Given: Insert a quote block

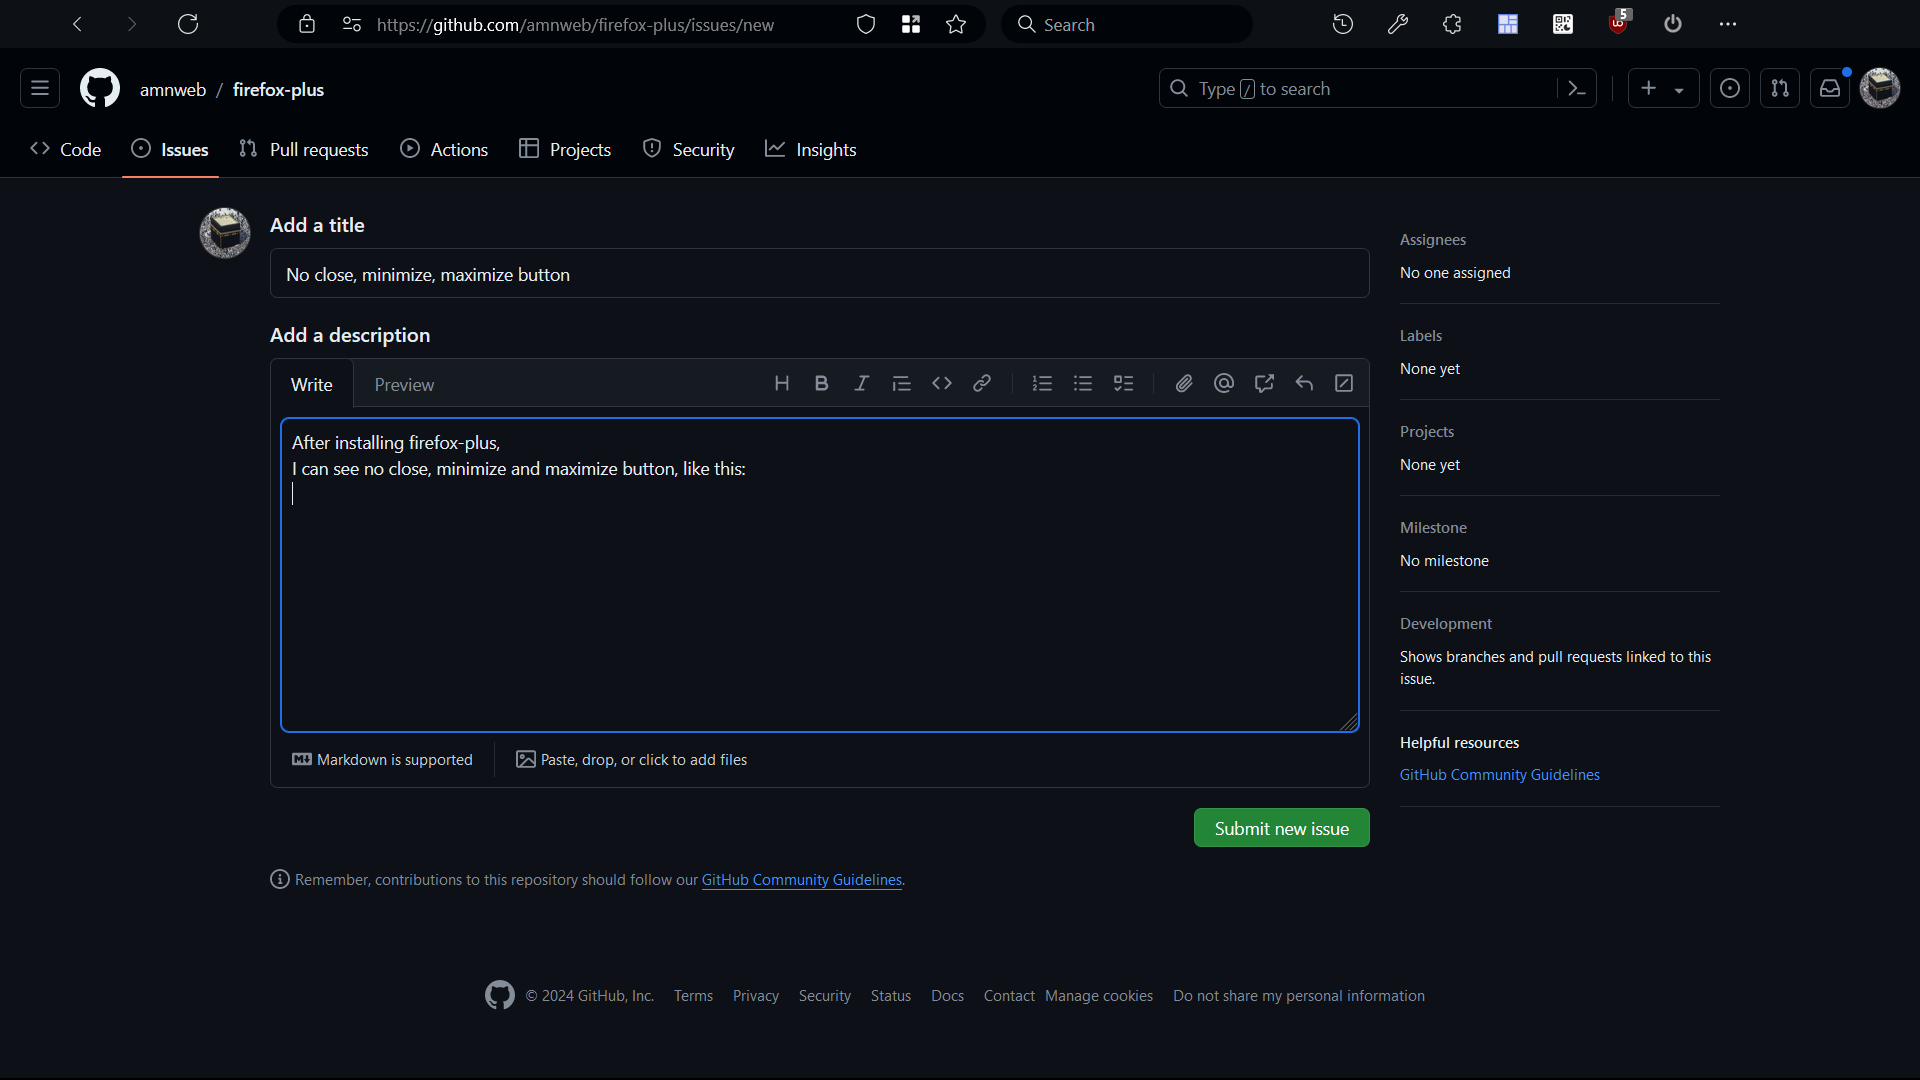Looking at the screenshot, I should coord(901,383).
